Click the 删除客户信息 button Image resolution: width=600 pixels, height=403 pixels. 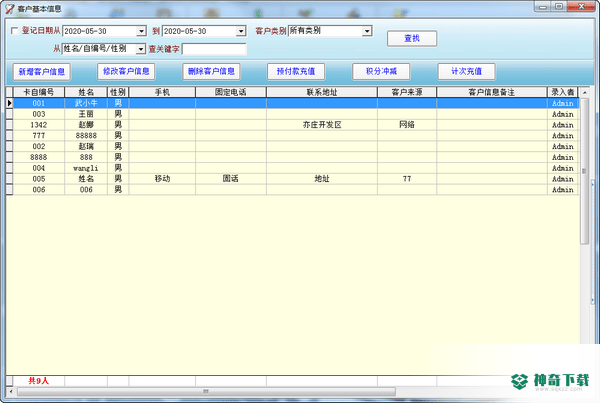click(211, 71)
